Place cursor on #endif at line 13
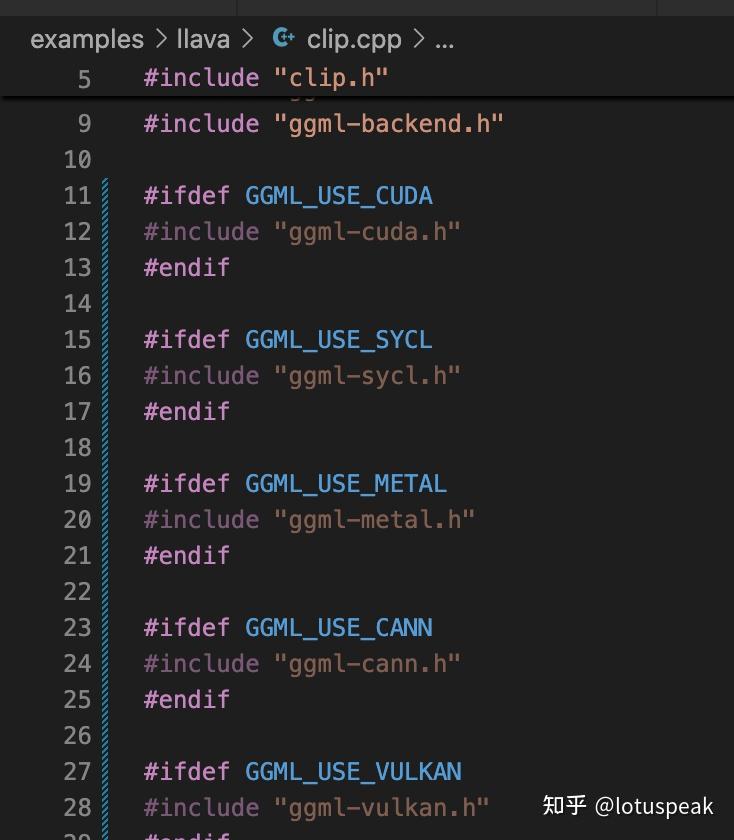The height and width of the screenshot is (840, 734). click(x=187, y=267)
